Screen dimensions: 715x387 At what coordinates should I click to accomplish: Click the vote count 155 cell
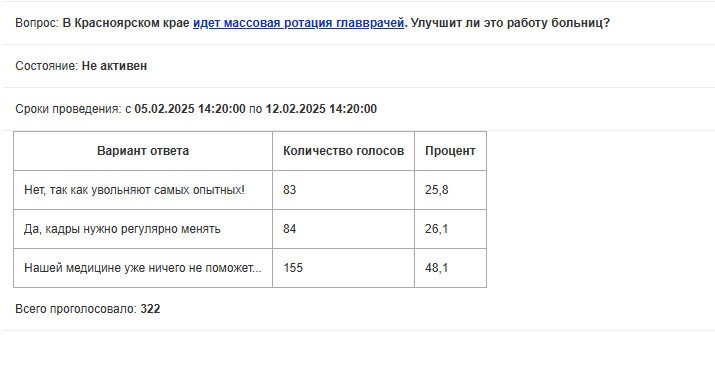coord(343,268)
